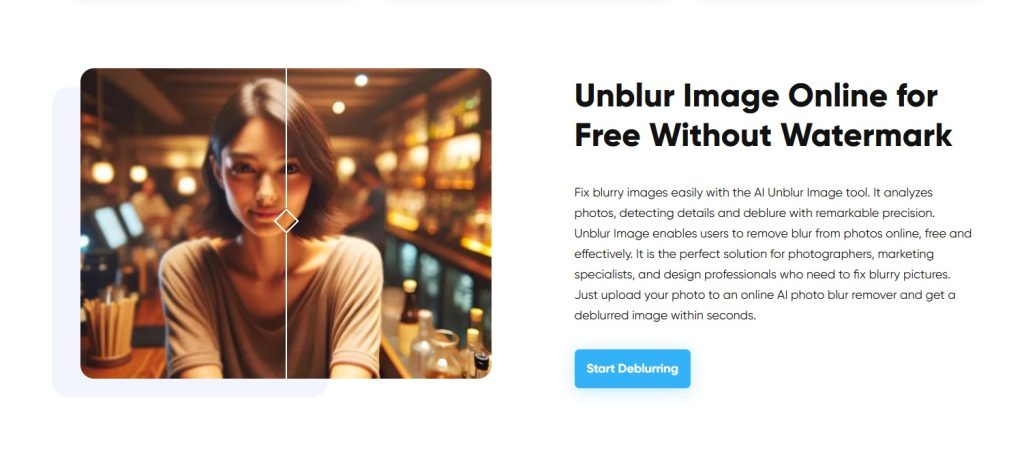This screenshot has width=1024, height=451.
Task: Select the white vertical before-after divider line
Action: tap(286, 223)
